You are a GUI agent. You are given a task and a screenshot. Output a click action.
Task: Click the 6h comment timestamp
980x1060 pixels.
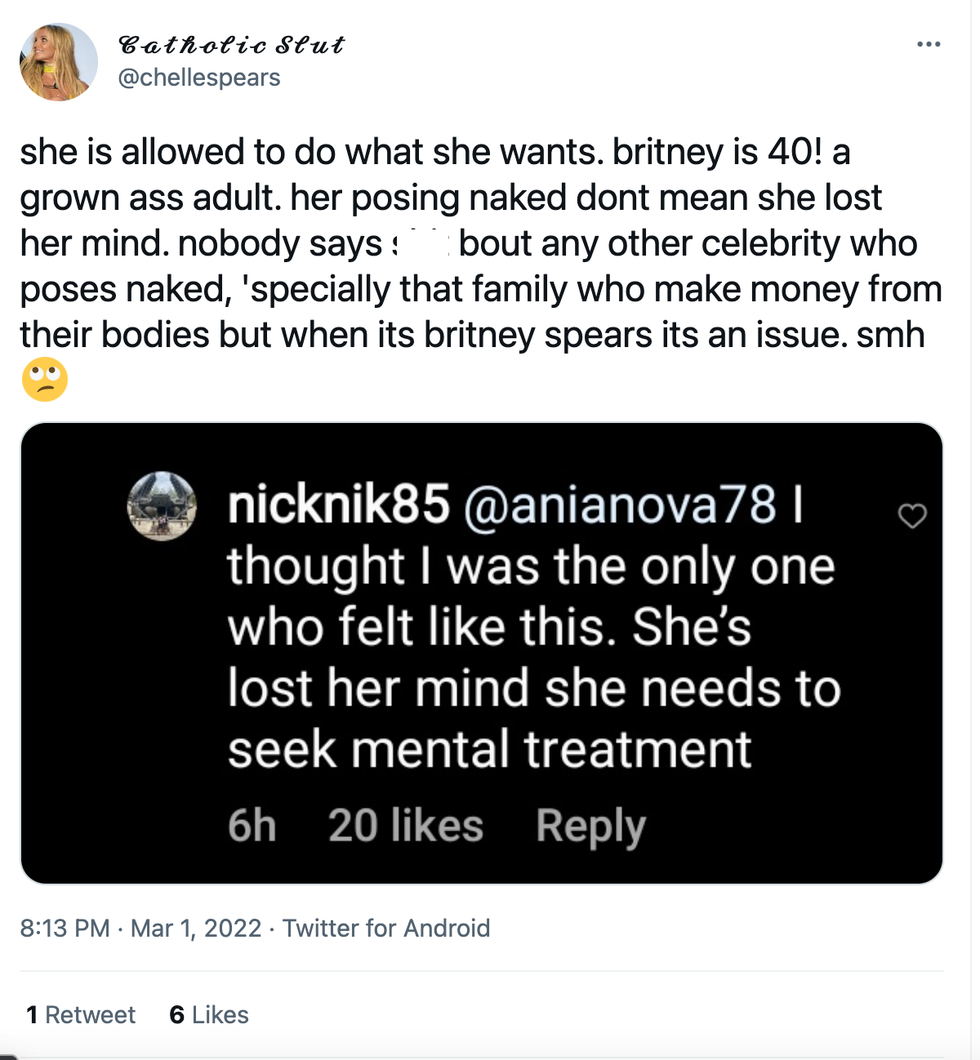click(x=251, y=826)
